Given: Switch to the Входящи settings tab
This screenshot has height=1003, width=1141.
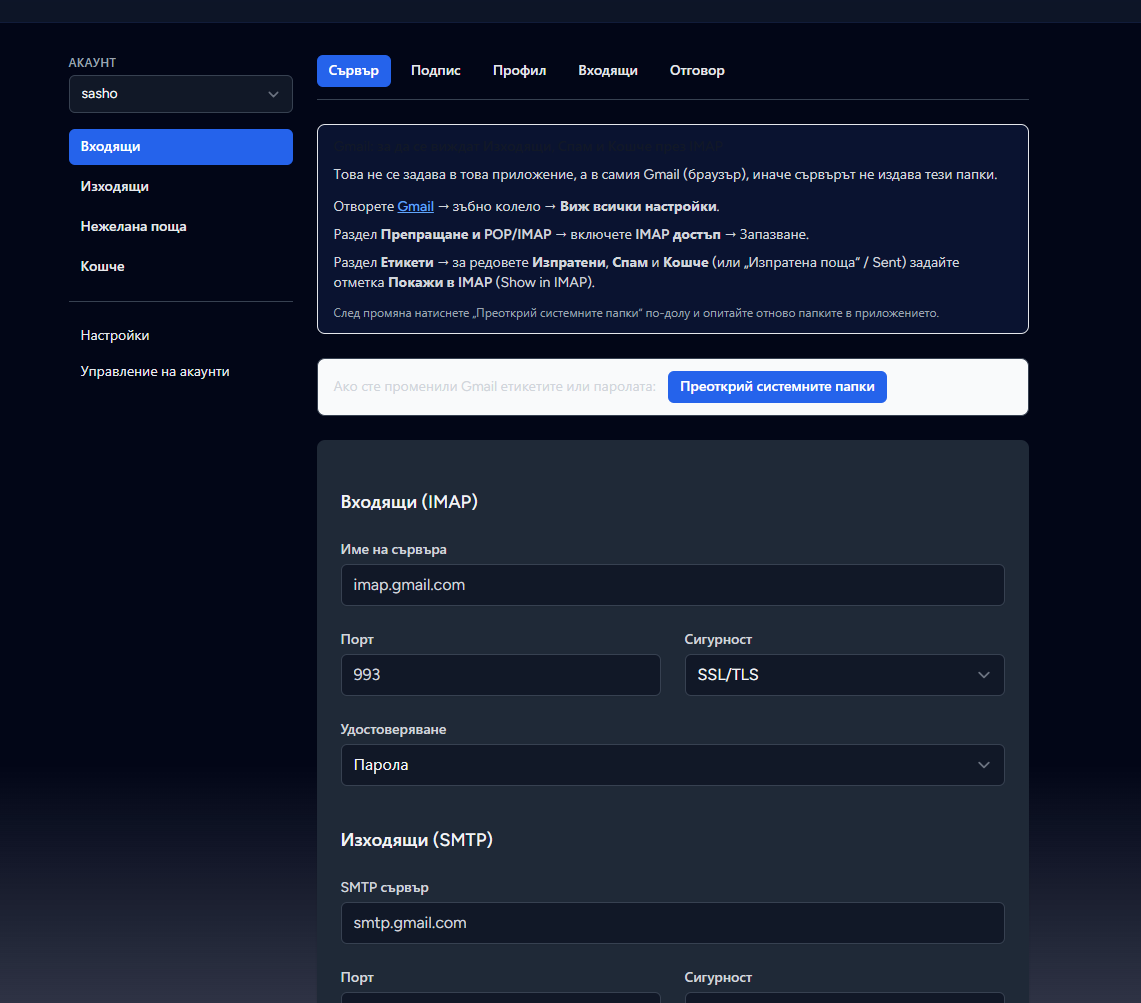Looking at the screenshot, I should pos(608,71).
